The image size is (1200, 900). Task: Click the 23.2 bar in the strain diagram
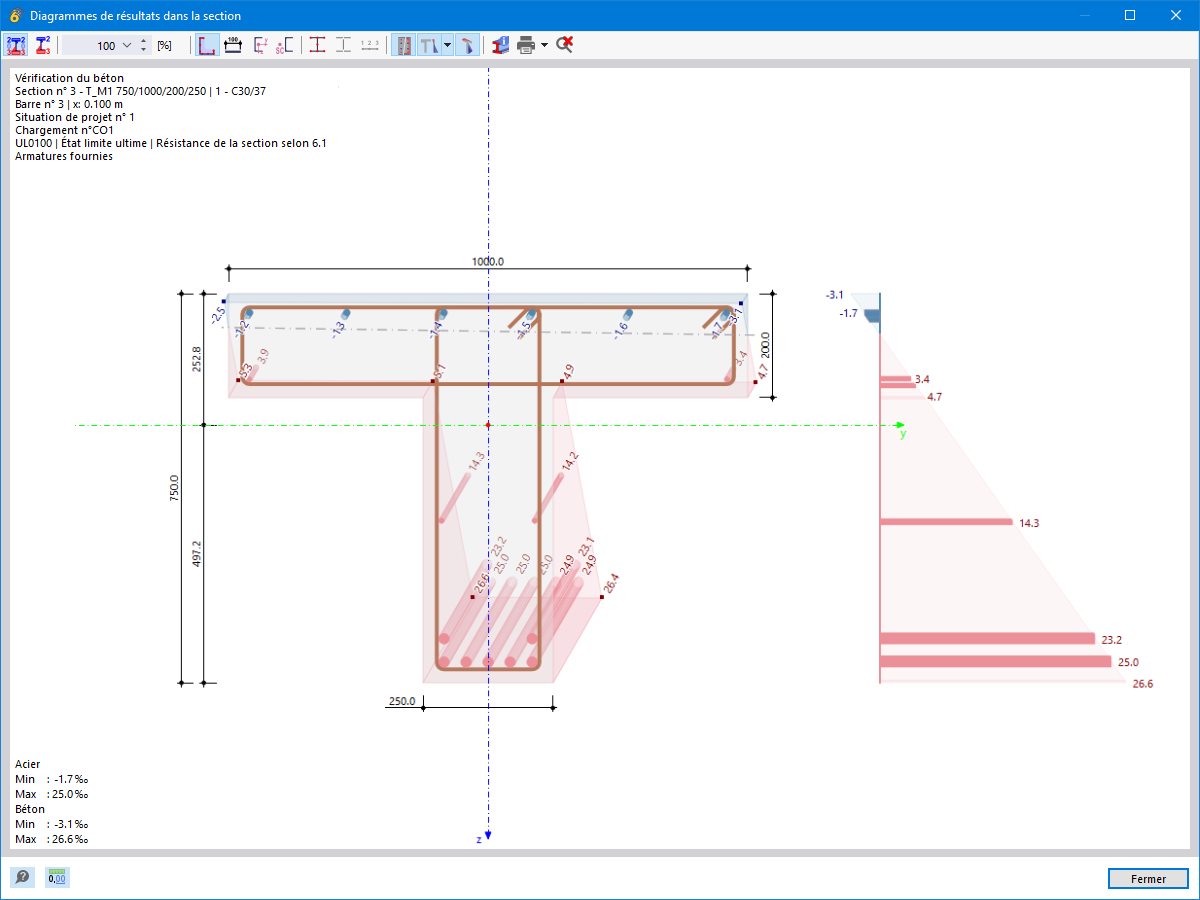pos(988,639)
